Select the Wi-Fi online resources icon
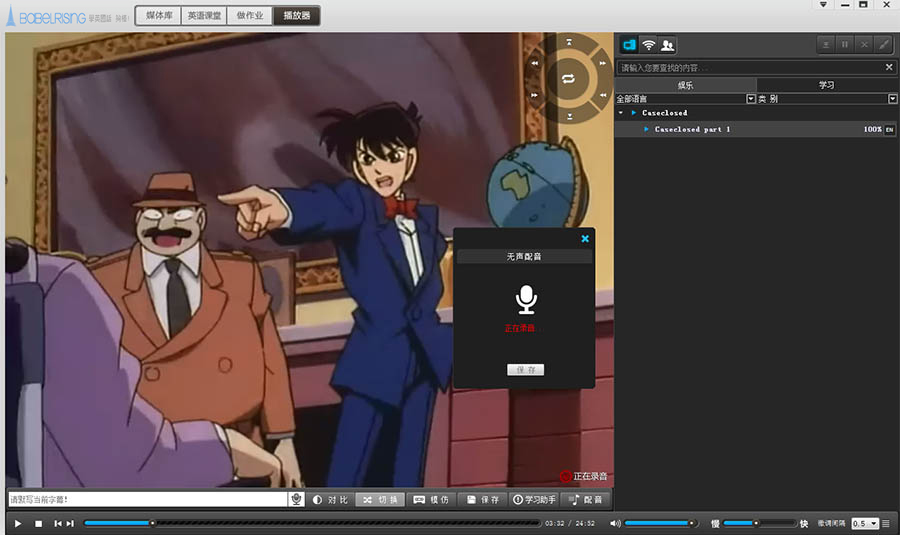 point(649,45)
